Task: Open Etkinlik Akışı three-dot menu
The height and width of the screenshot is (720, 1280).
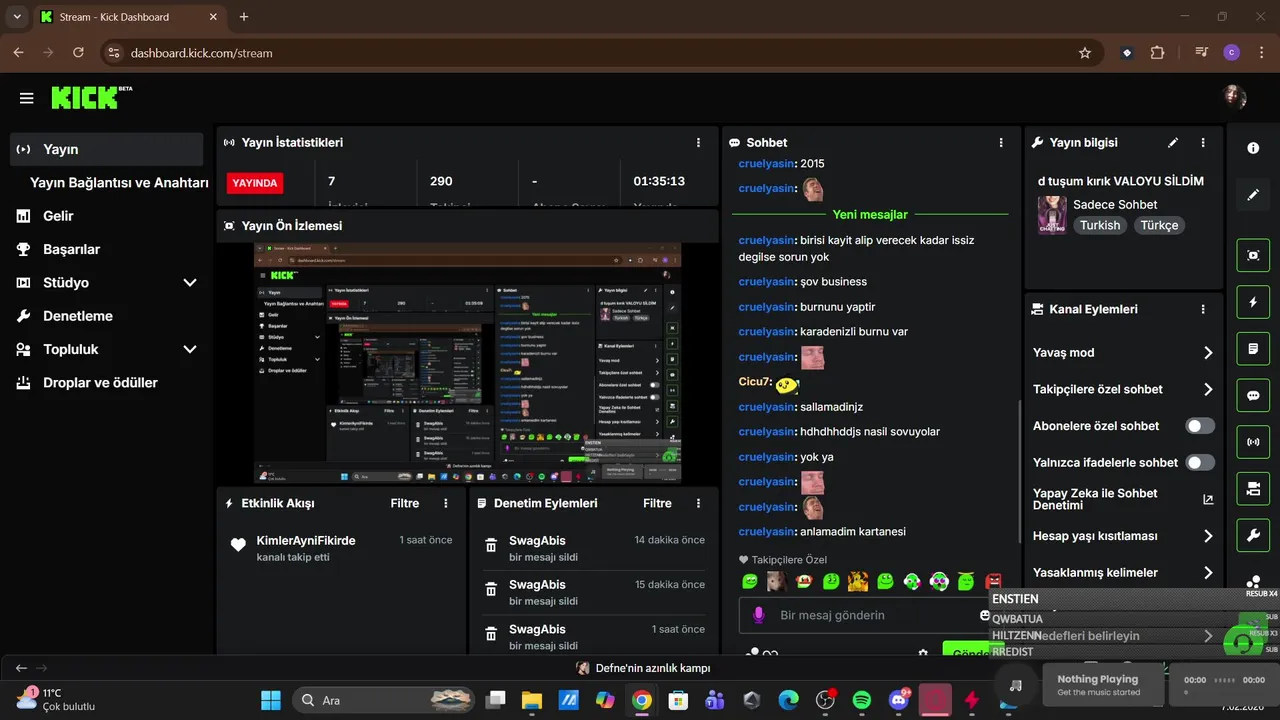Action: click(x=446, y=503)
